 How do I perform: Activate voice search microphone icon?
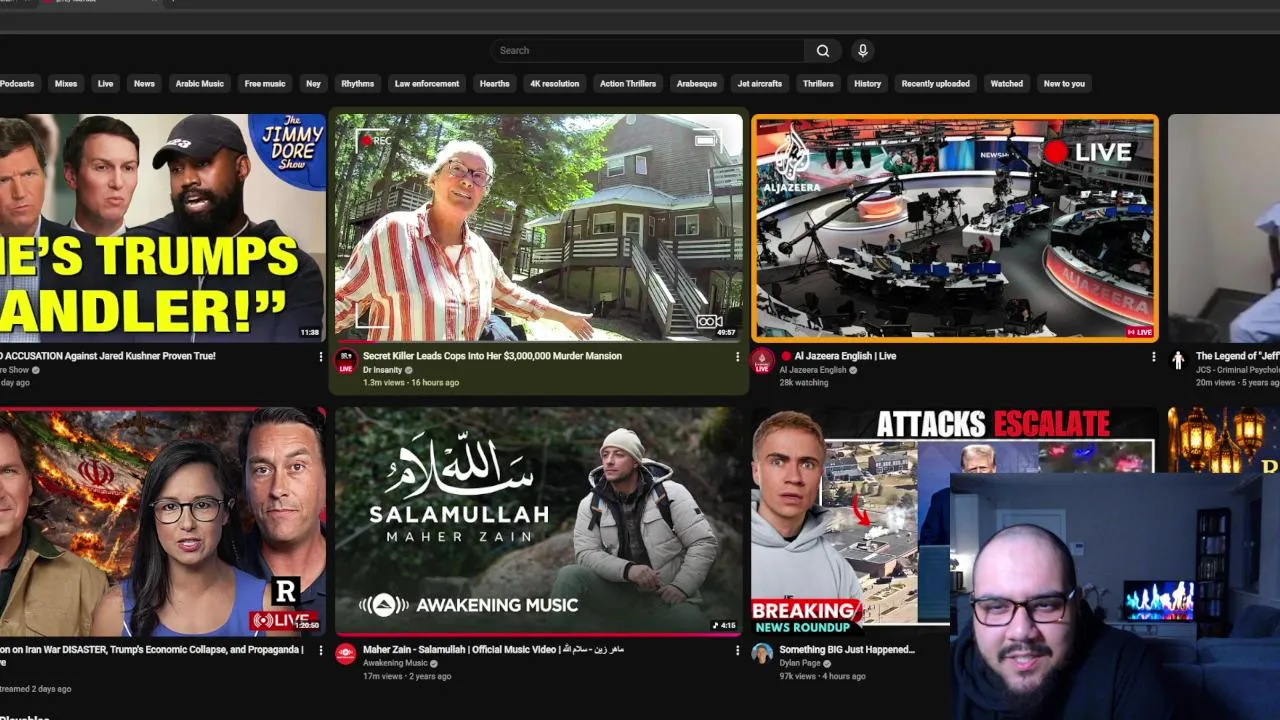tap(862, 51)
